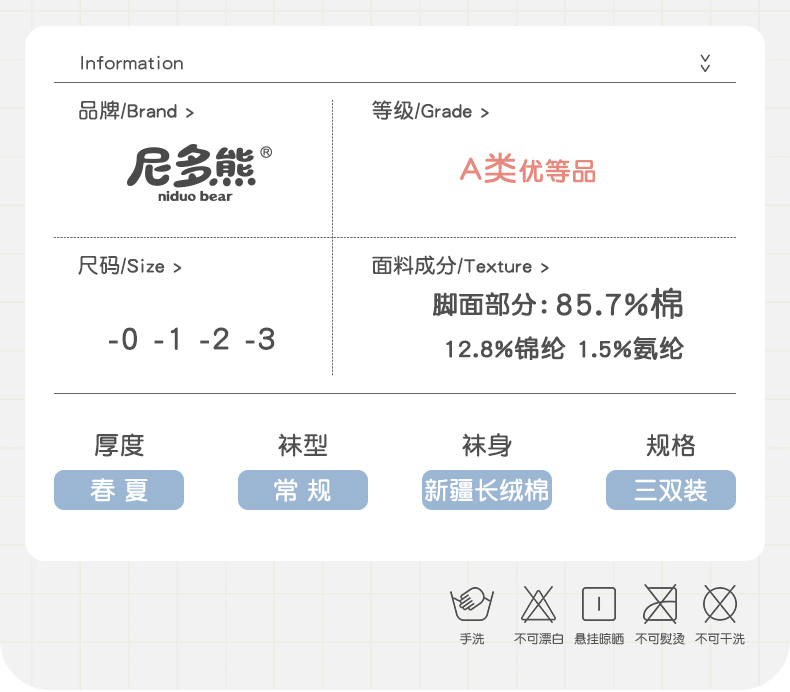Click the 不可熨烫 caption text
The height and width of the screenshot is (692, 790).
coord(660,639)
